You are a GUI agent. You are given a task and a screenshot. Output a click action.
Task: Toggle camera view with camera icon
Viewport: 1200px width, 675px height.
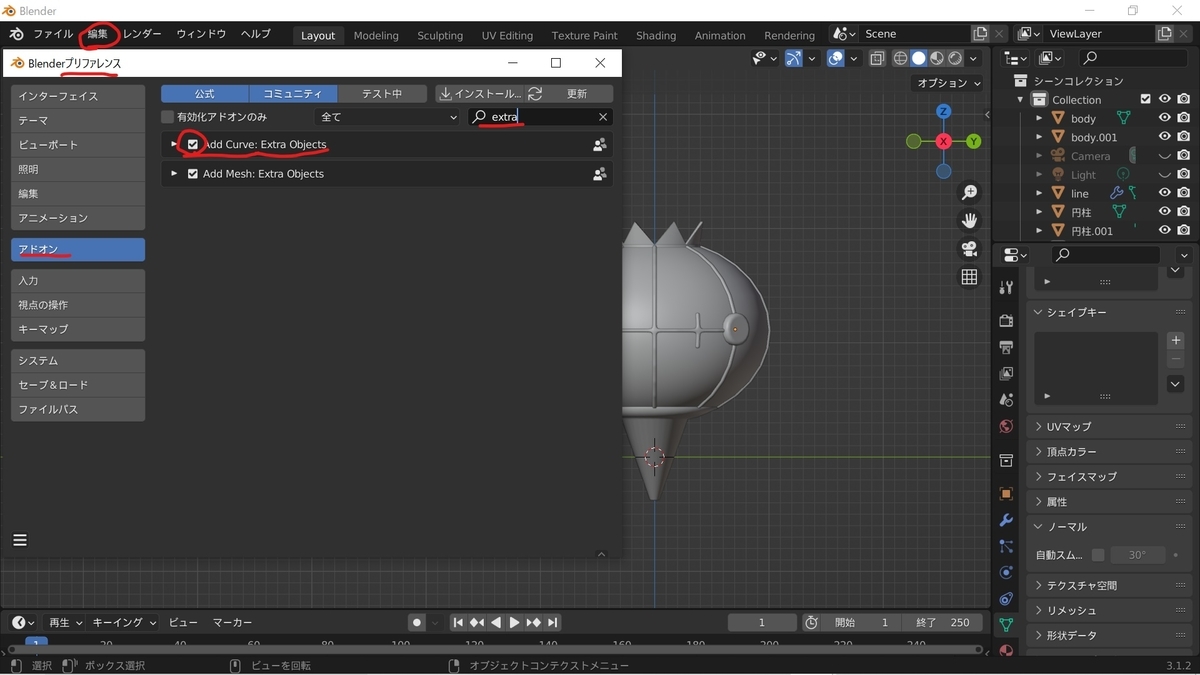click(x=969, y=249)
